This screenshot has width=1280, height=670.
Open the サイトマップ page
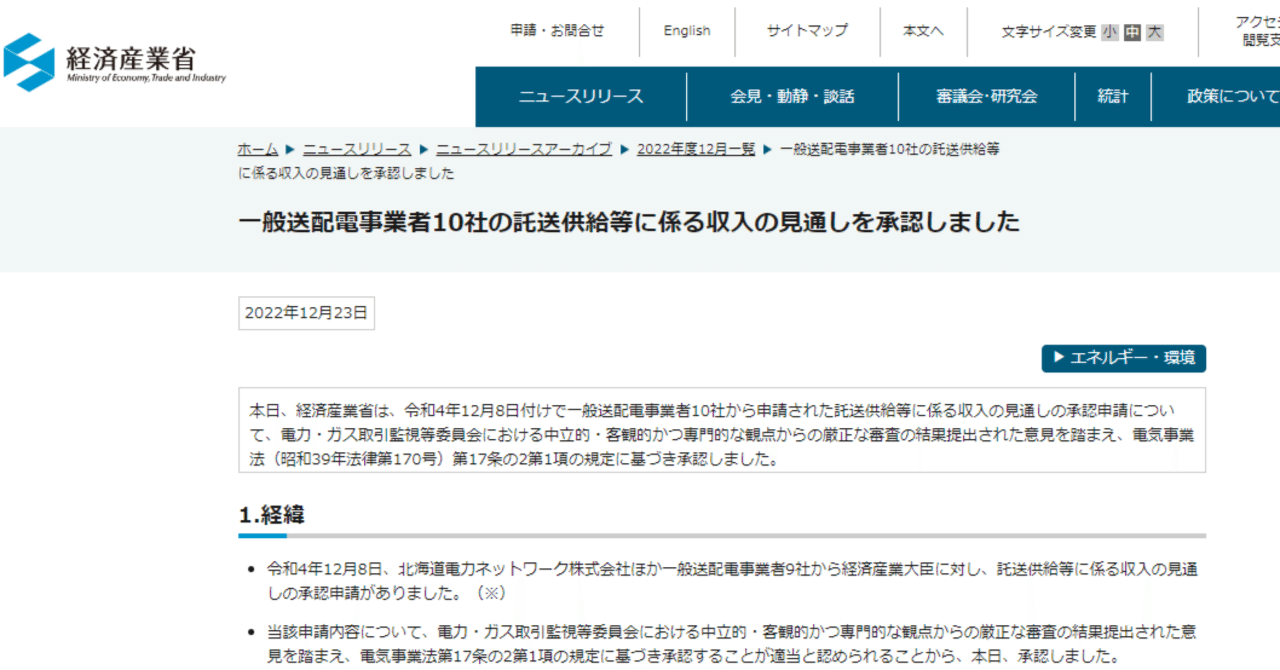(x=807, y=31)
